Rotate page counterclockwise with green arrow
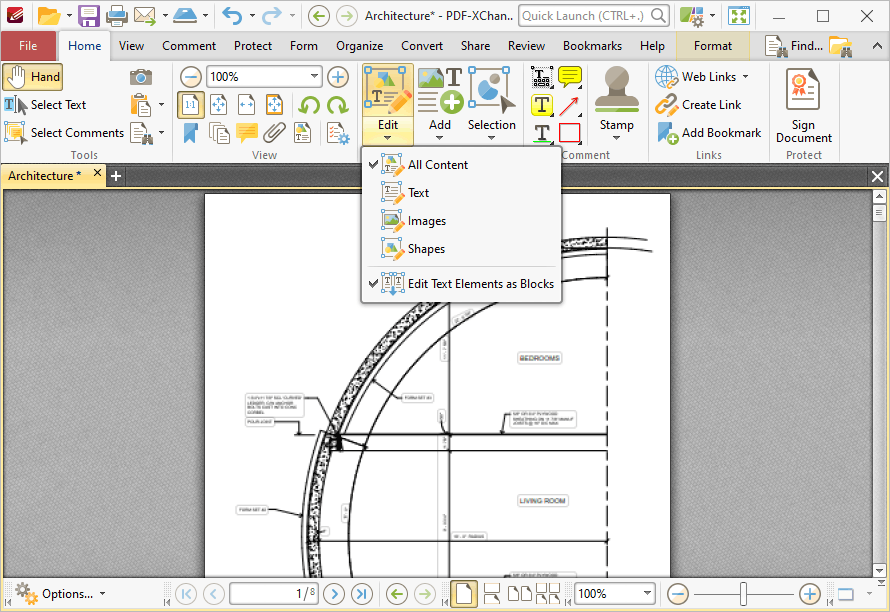This screenshot has height=612, width=890. coord(309,105)
